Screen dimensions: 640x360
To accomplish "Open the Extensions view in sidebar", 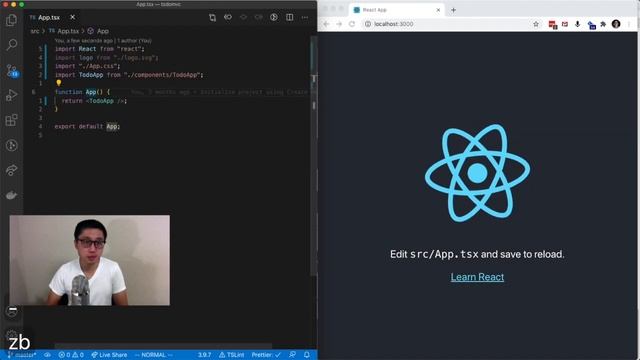I will click(11, 120).
